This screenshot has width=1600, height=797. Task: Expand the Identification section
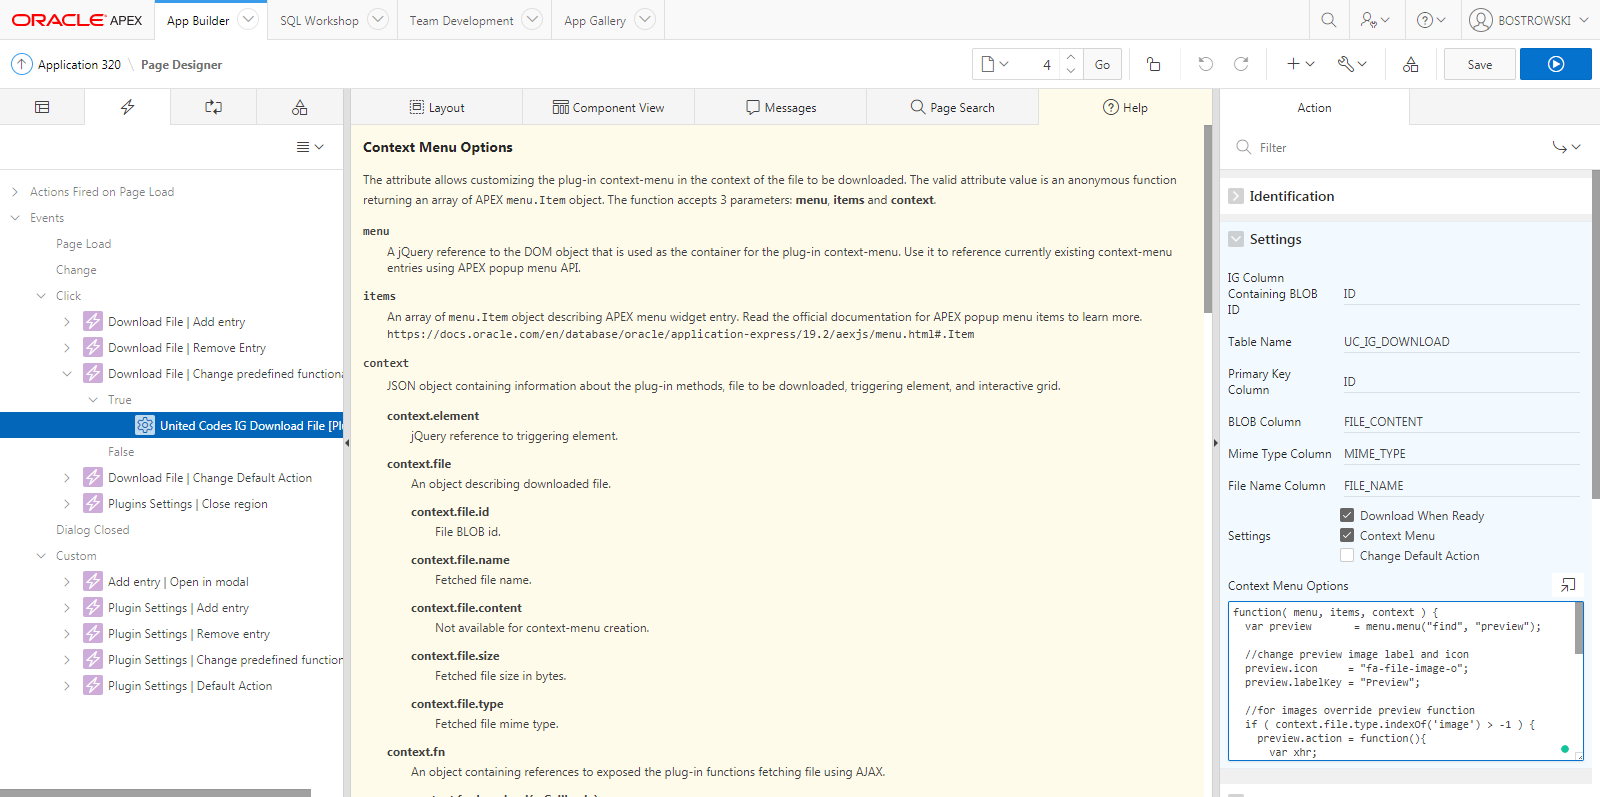(1236, 196)
